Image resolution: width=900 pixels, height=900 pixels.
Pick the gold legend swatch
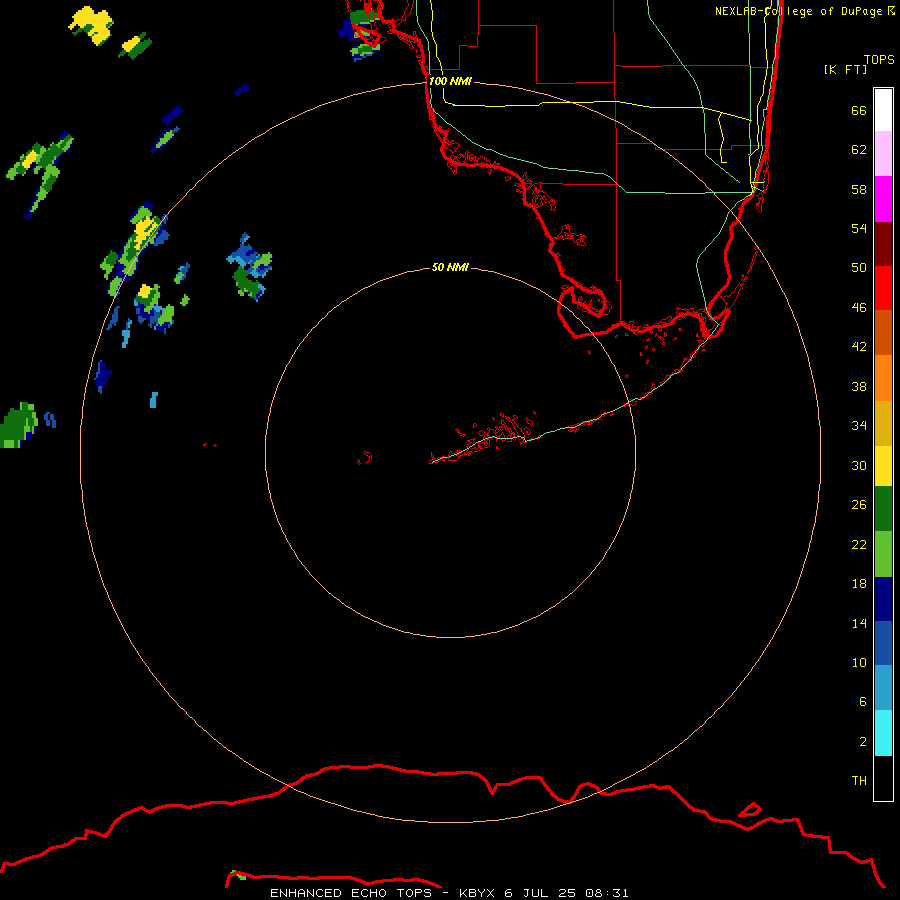pos(883,423)
